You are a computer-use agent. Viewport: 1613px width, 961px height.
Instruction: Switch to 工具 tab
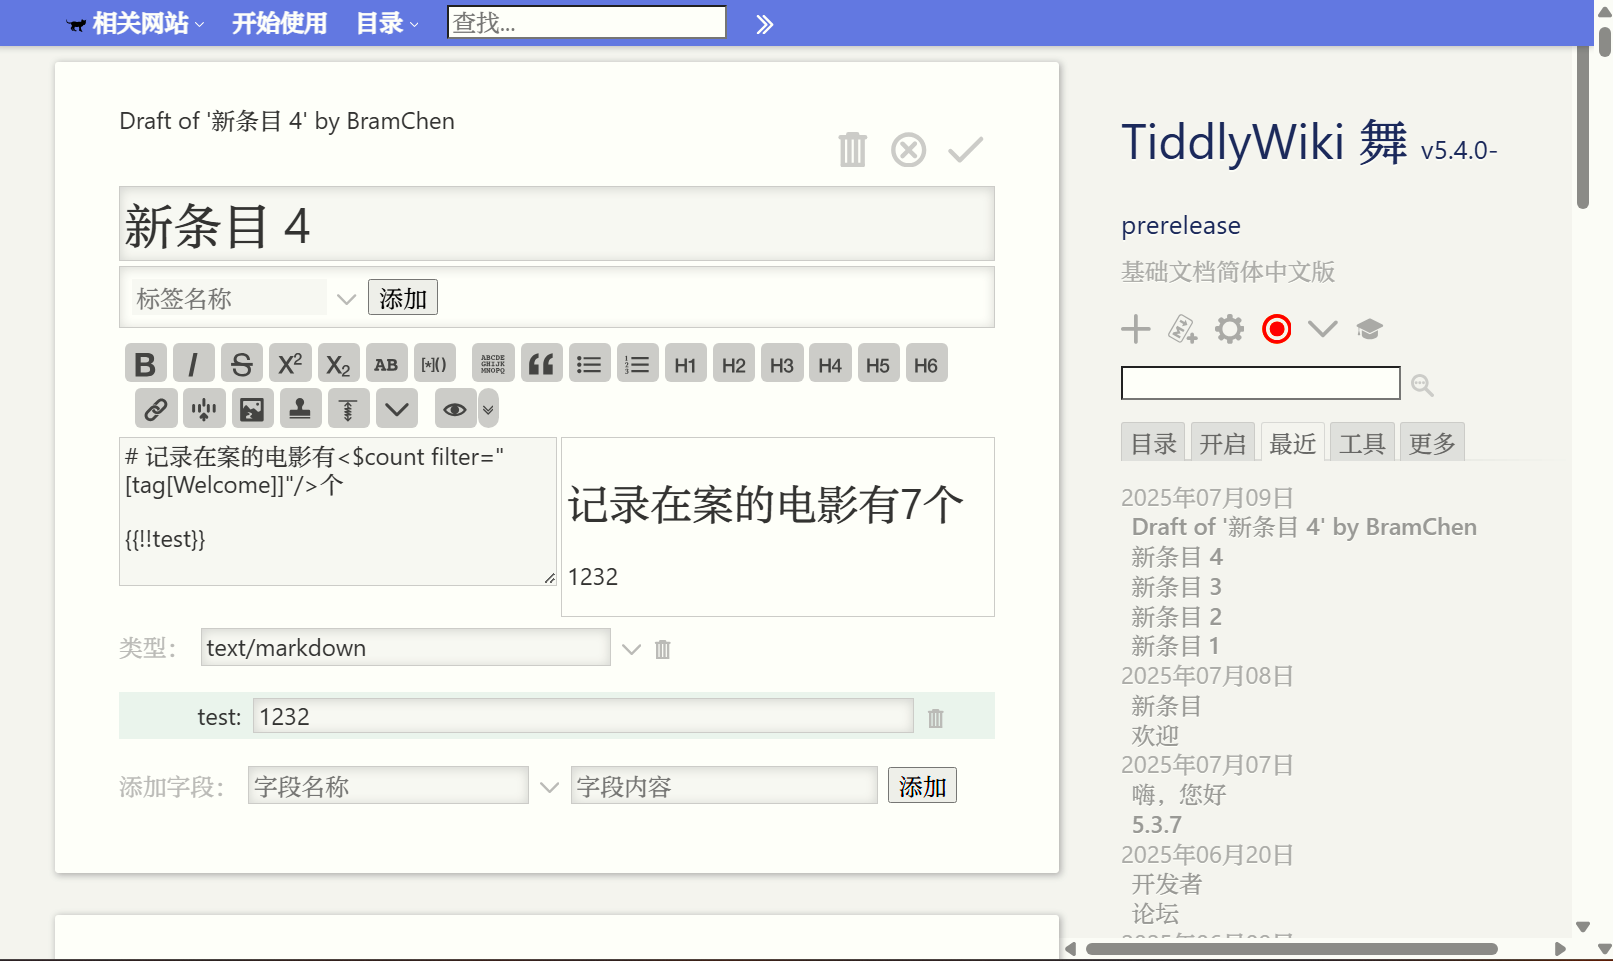[x=1362, y=443]
